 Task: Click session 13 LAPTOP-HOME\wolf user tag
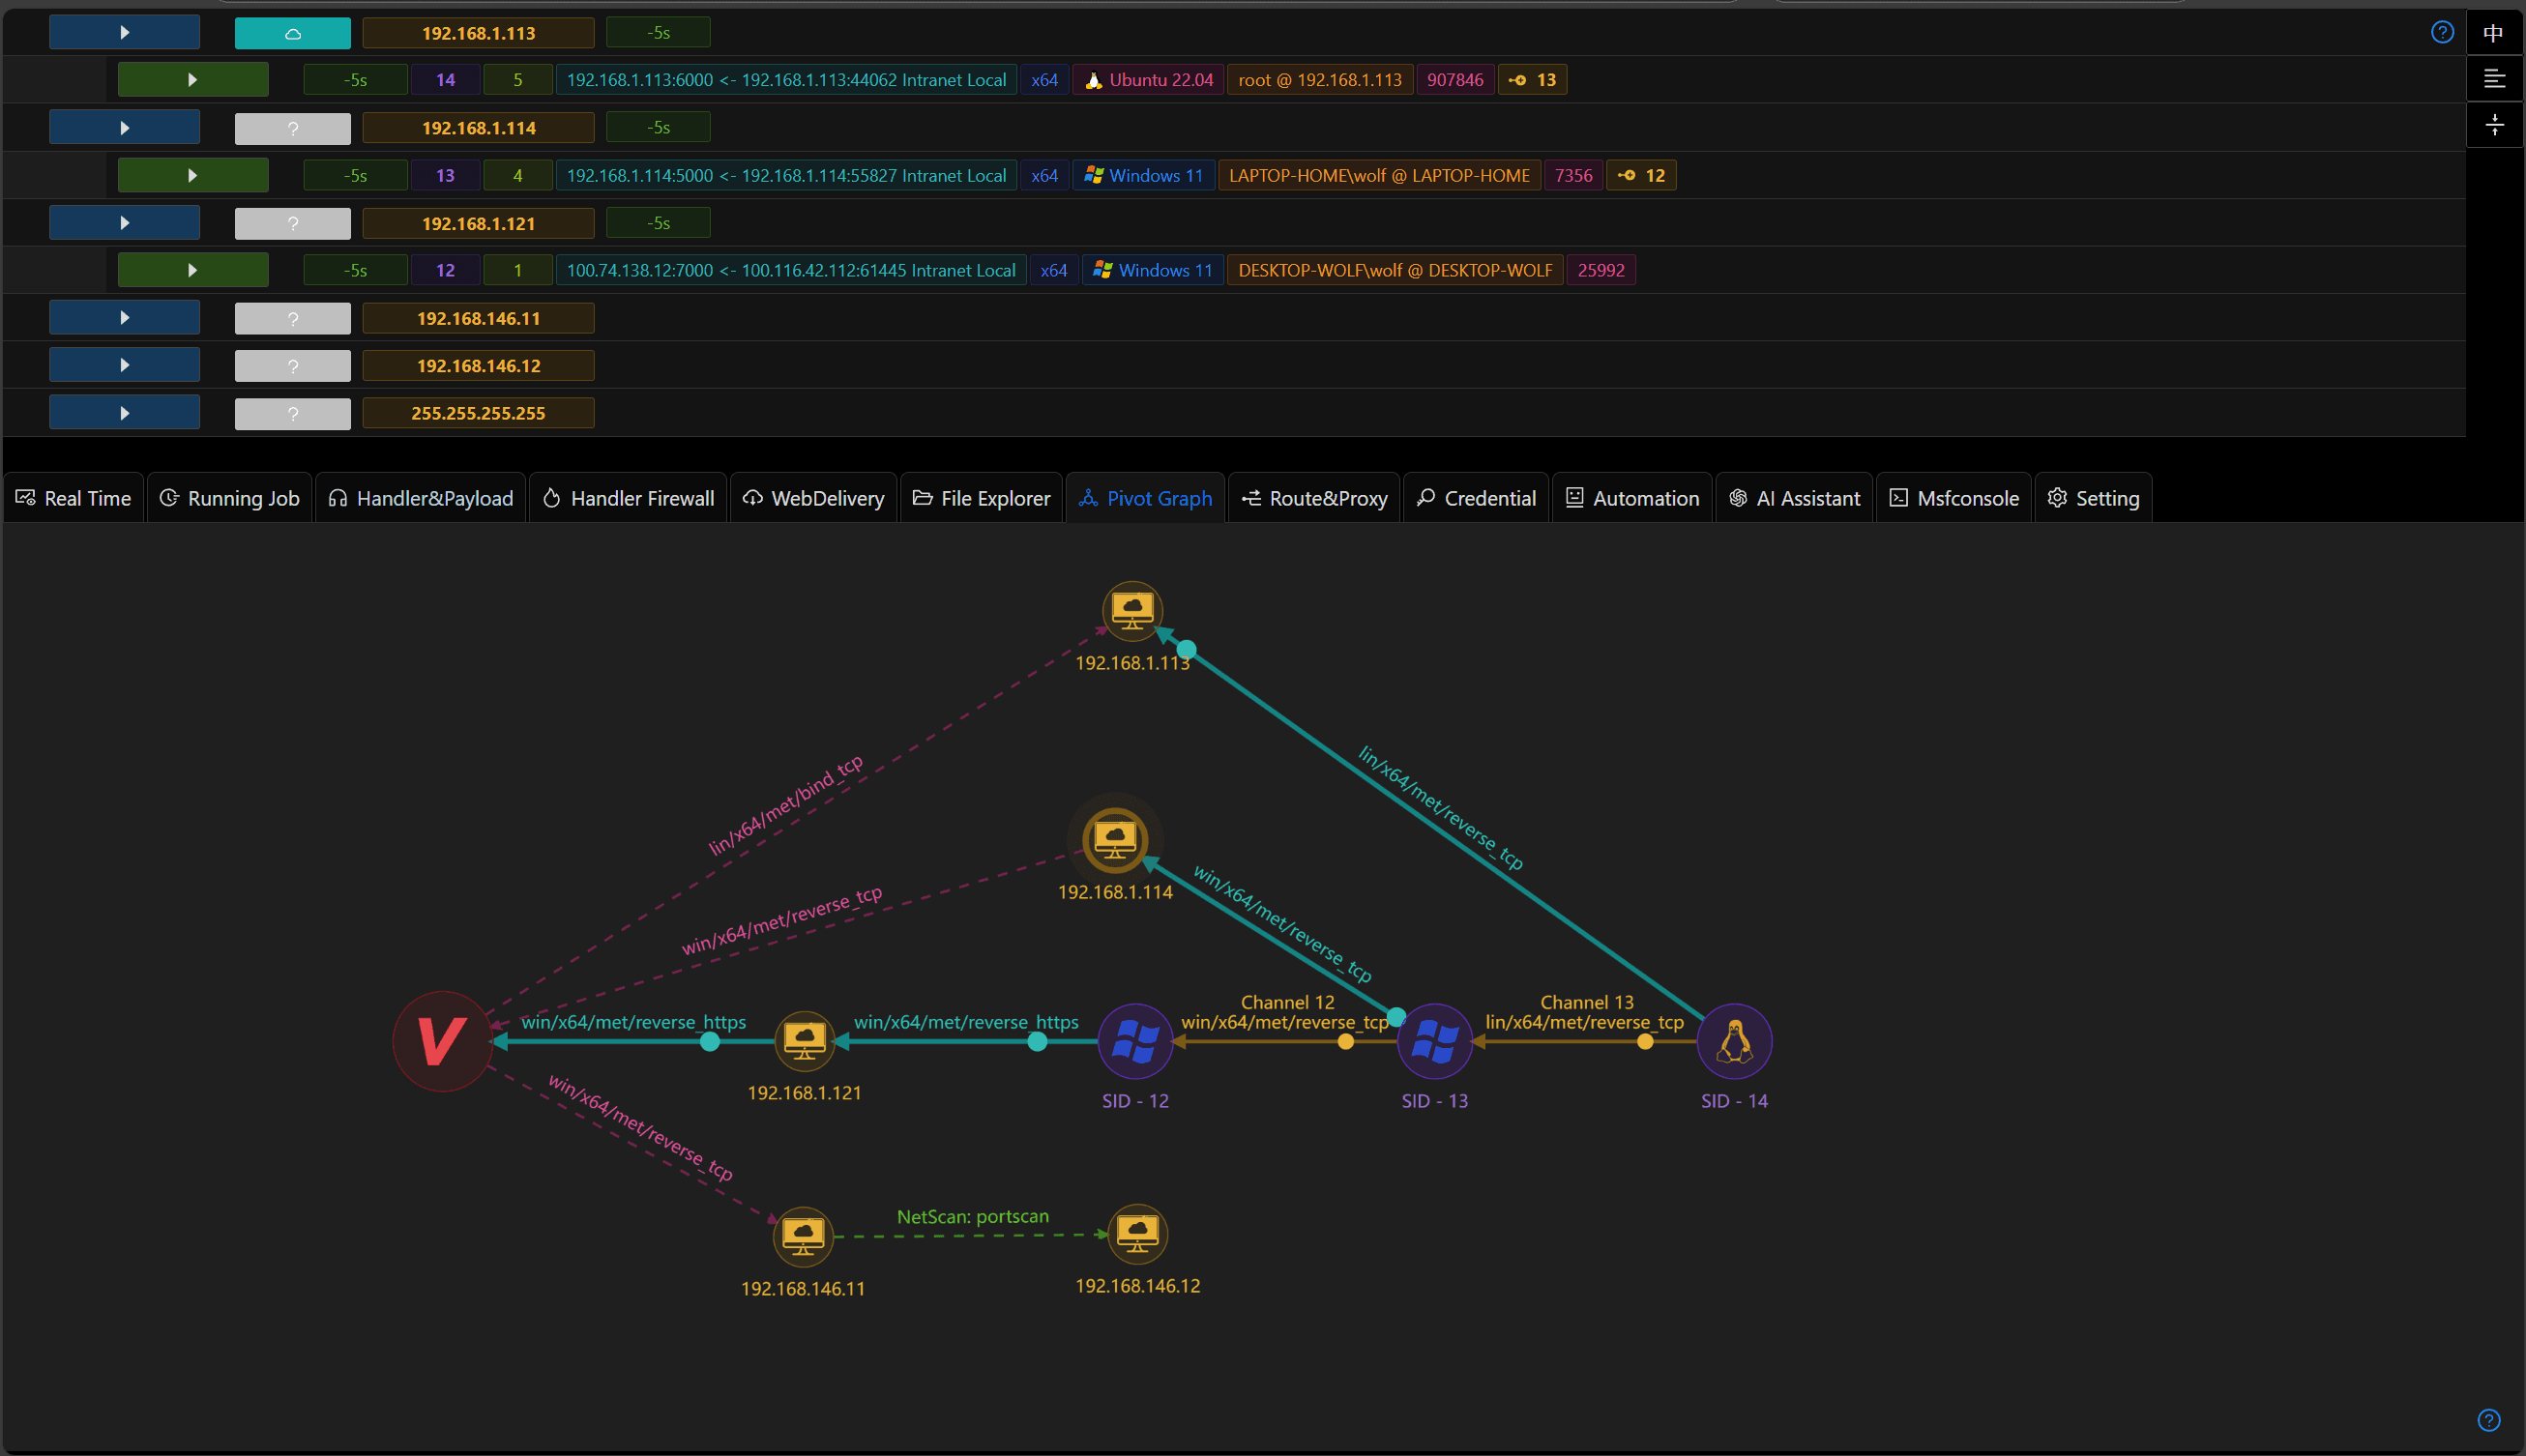(x=1379, y=175)
